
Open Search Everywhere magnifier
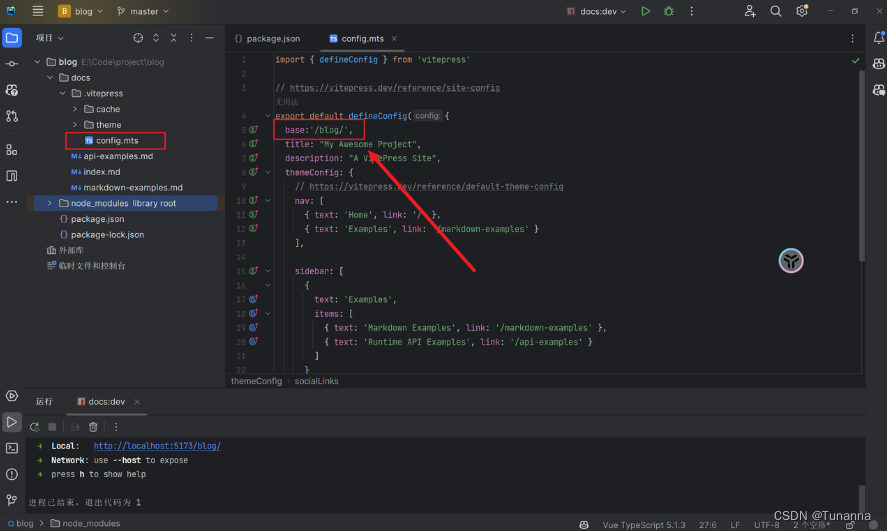pyautogui.click(x=776, y=11)
